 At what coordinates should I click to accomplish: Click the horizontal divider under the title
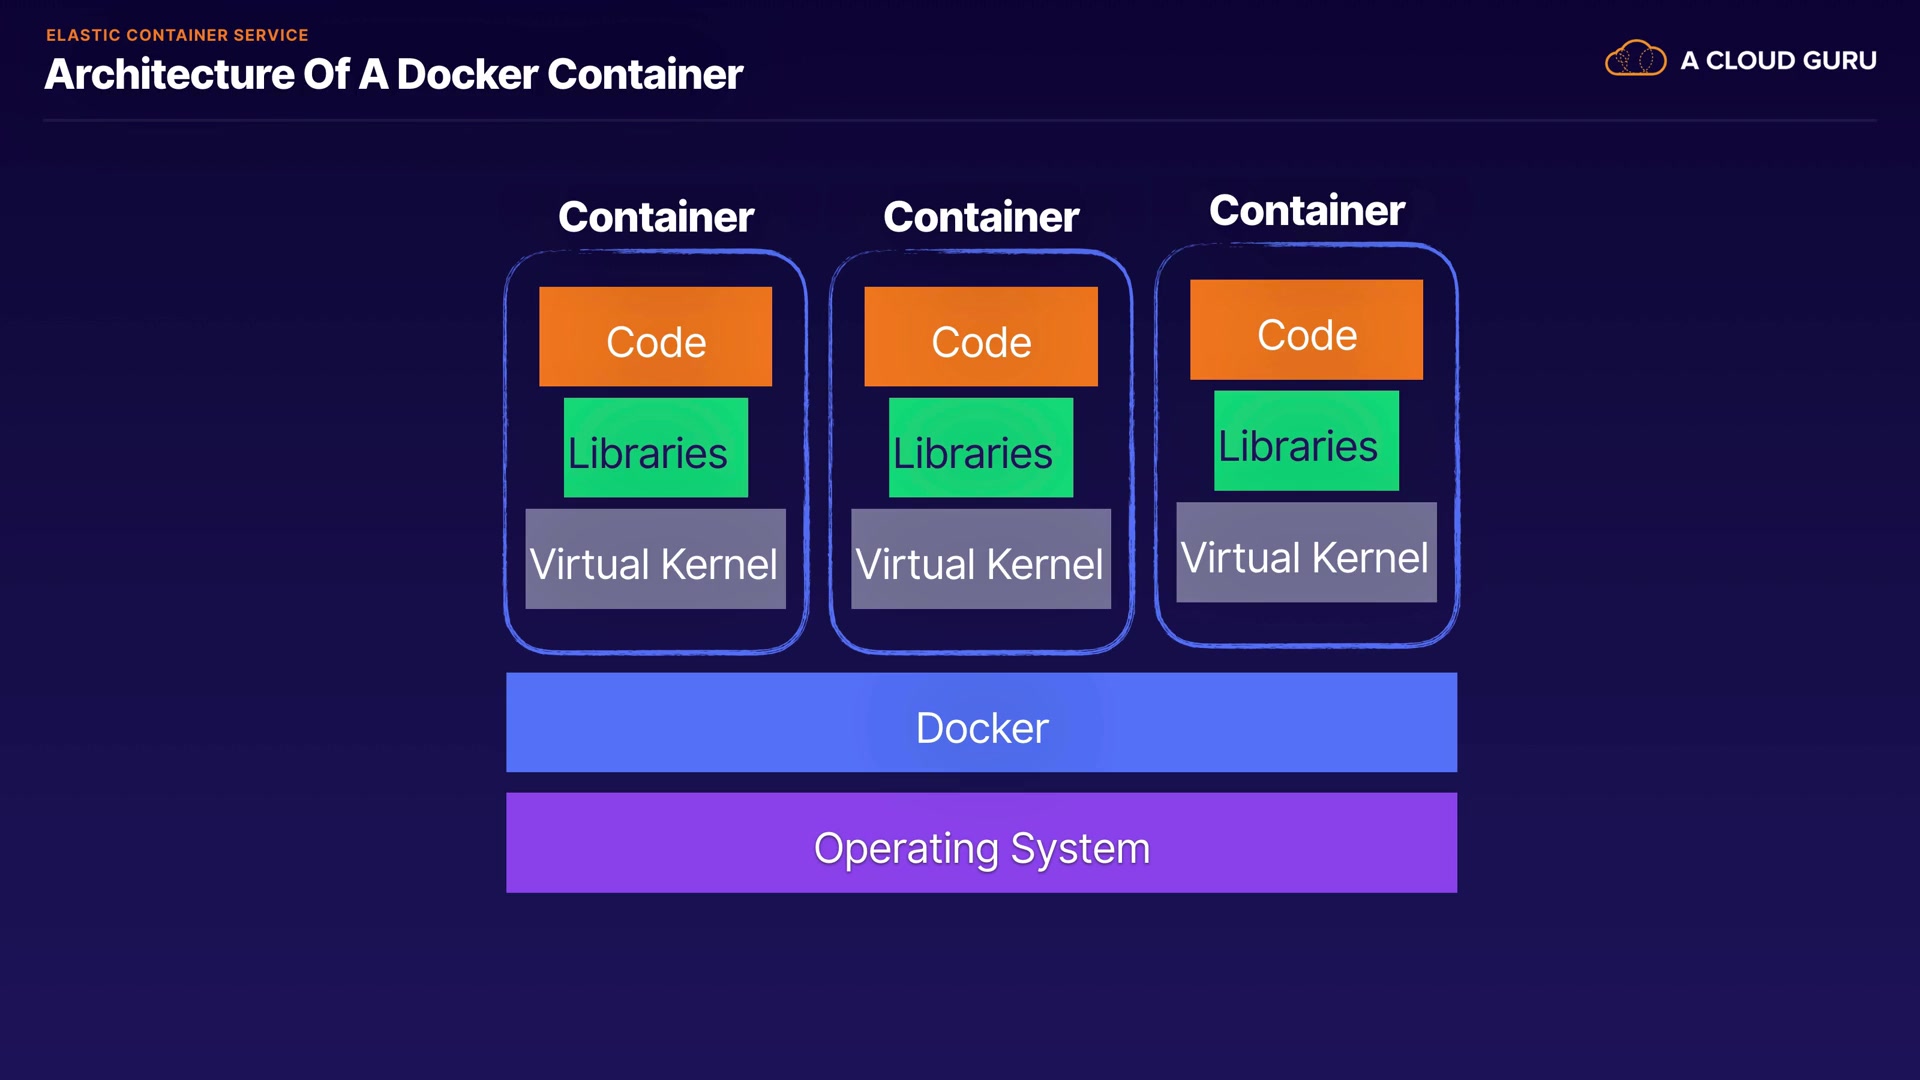tap(960, 121)
